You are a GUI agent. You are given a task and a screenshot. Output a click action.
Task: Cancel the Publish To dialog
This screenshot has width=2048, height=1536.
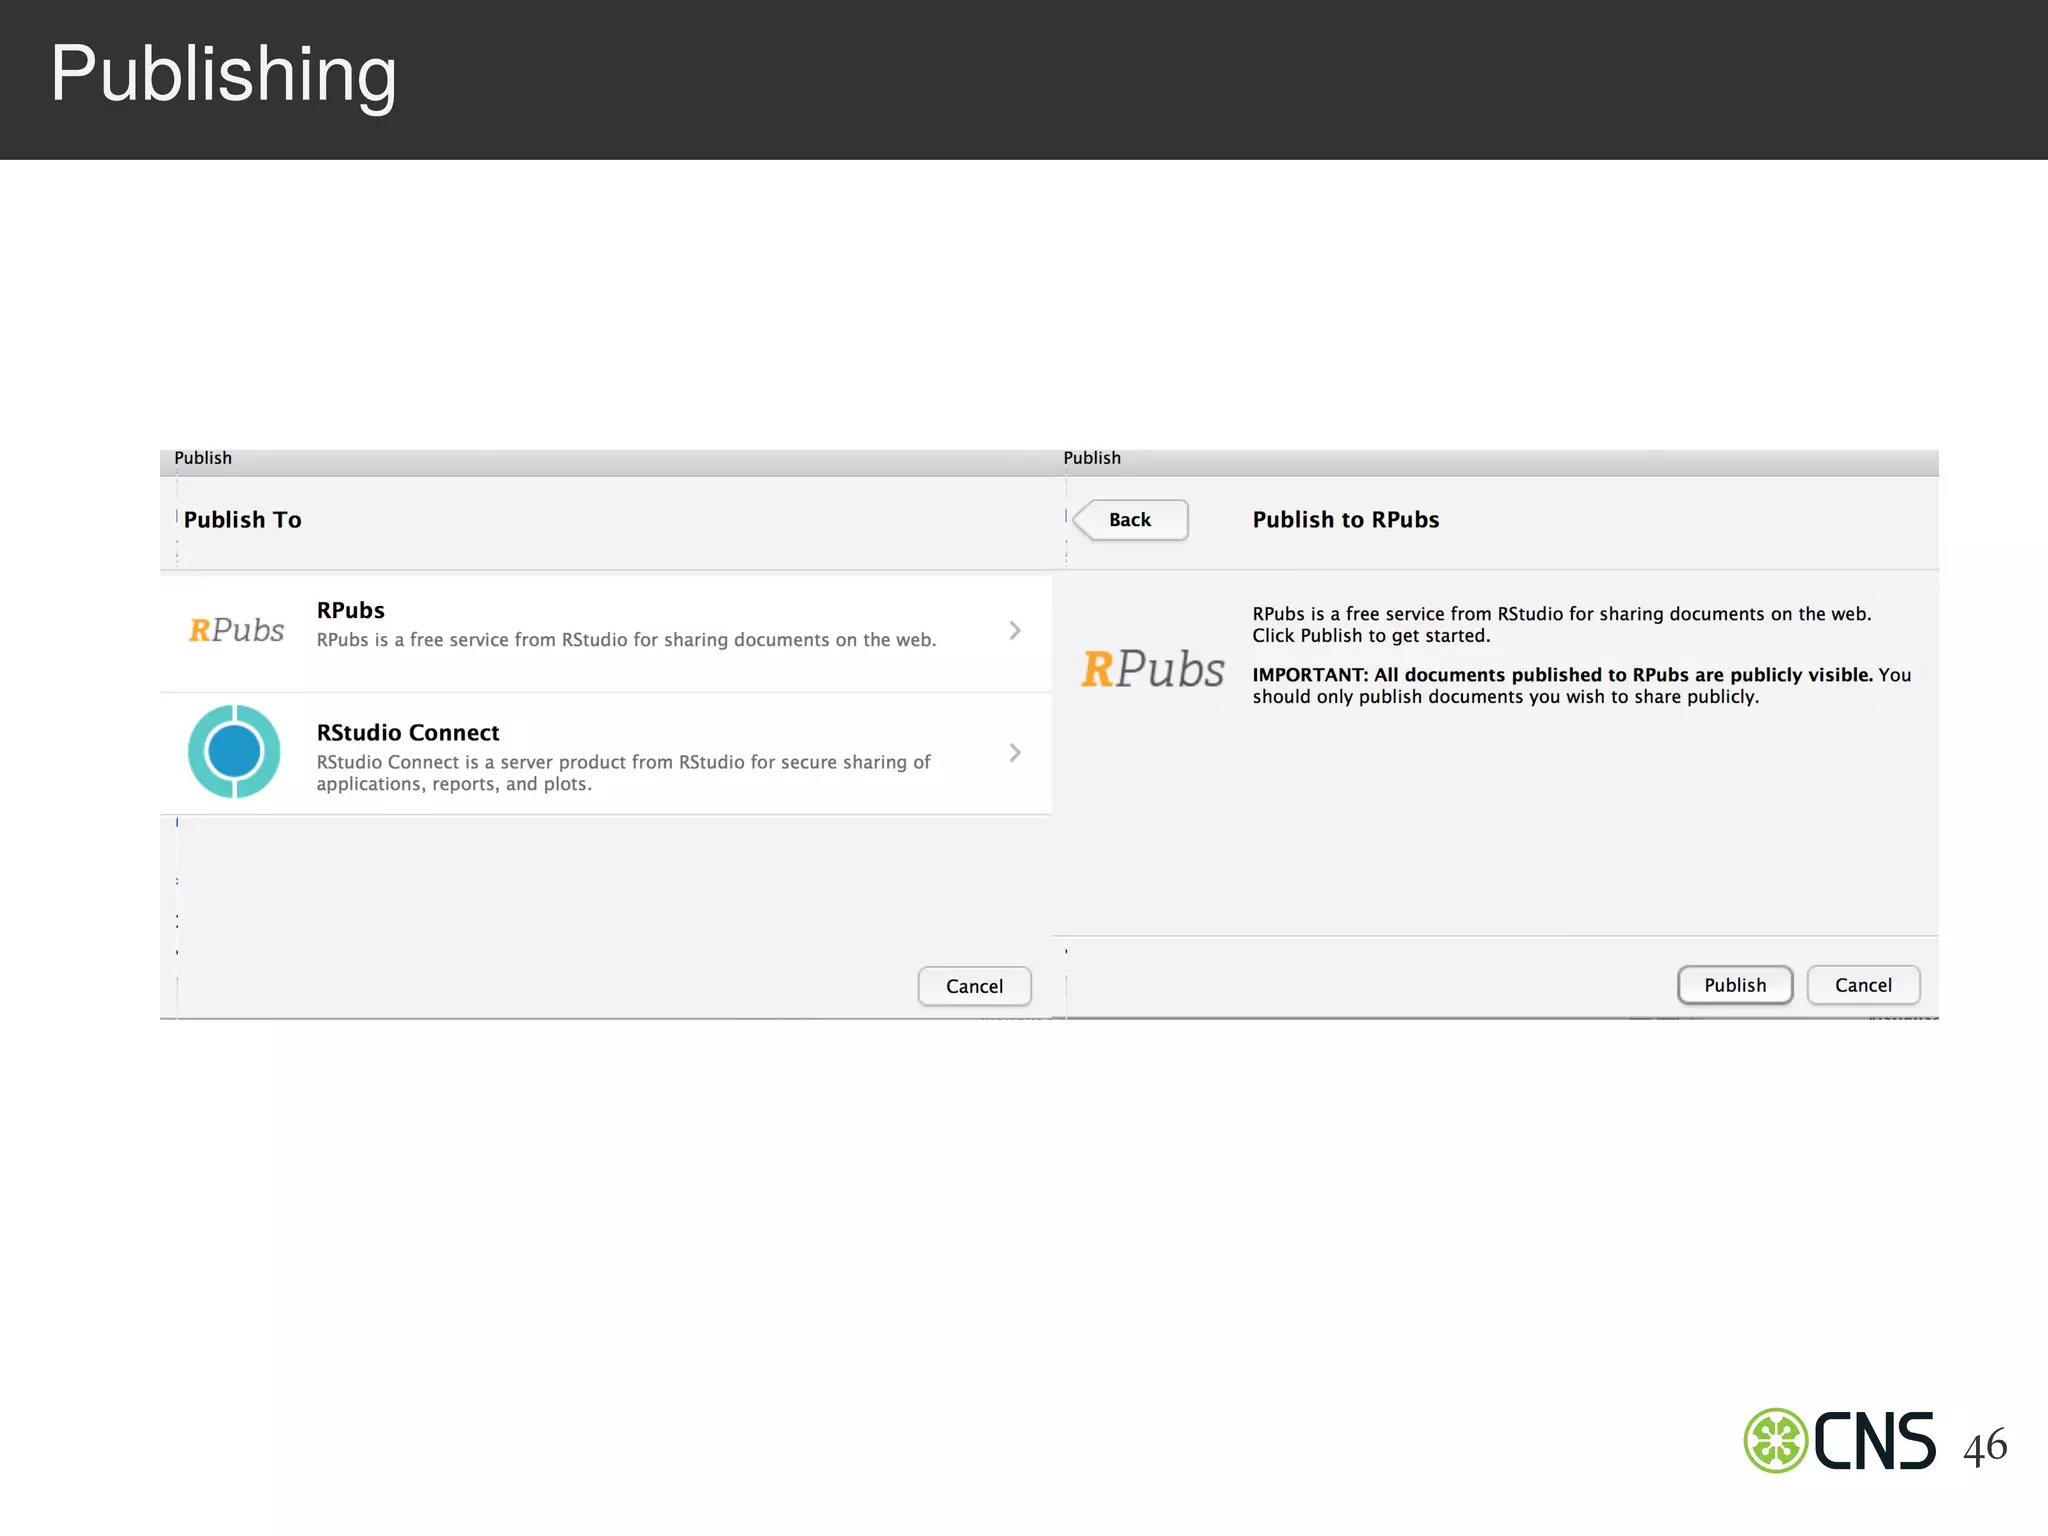[974, 986]
